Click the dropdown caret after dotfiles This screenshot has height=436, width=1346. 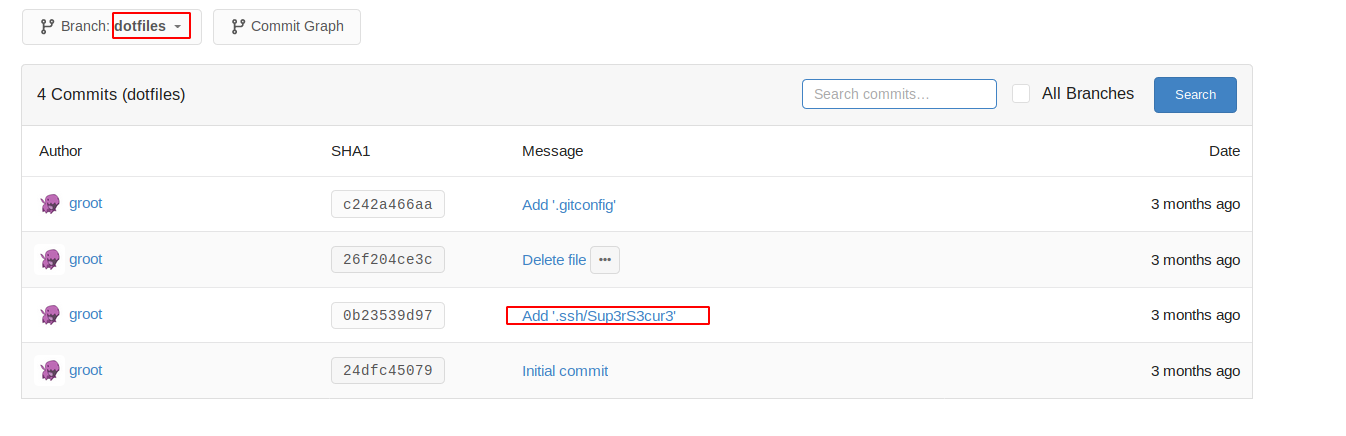178,27
